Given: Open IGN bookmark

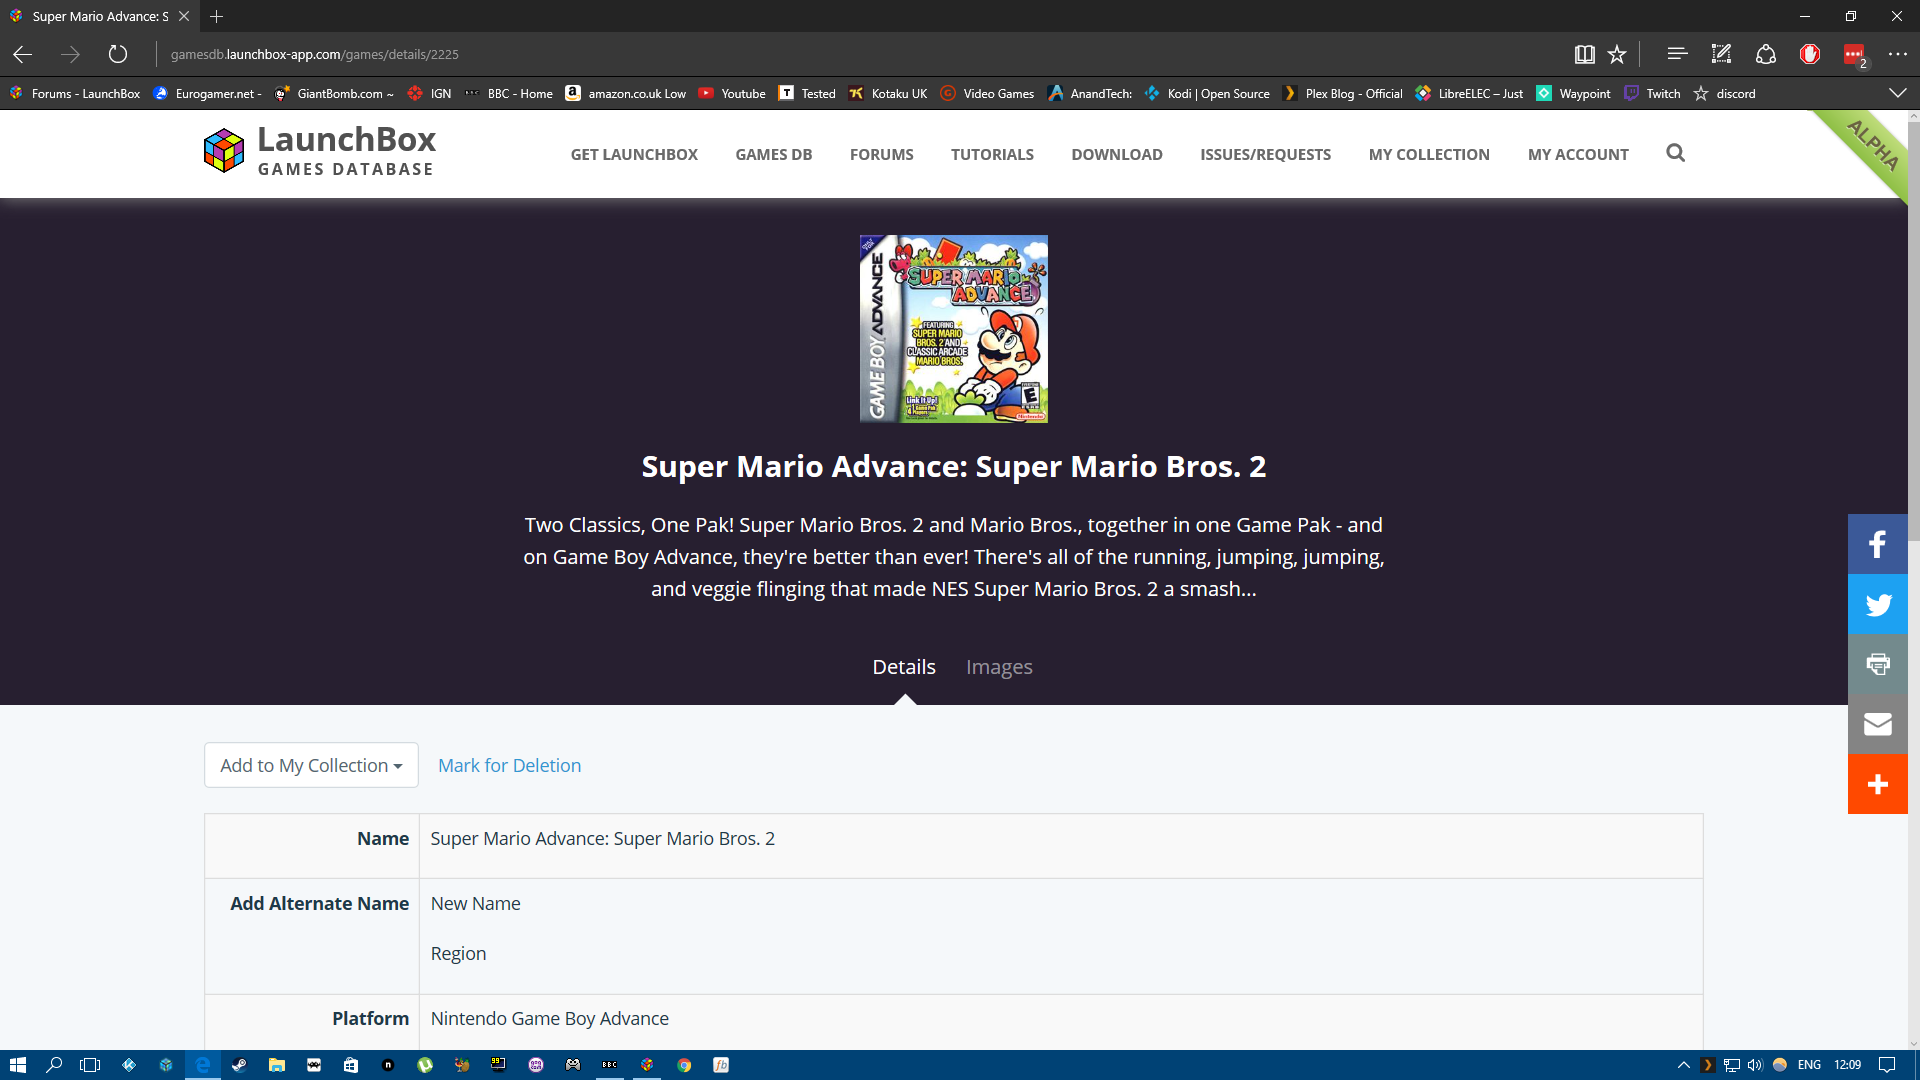Looking at the screenshot, I should point(430,93).
